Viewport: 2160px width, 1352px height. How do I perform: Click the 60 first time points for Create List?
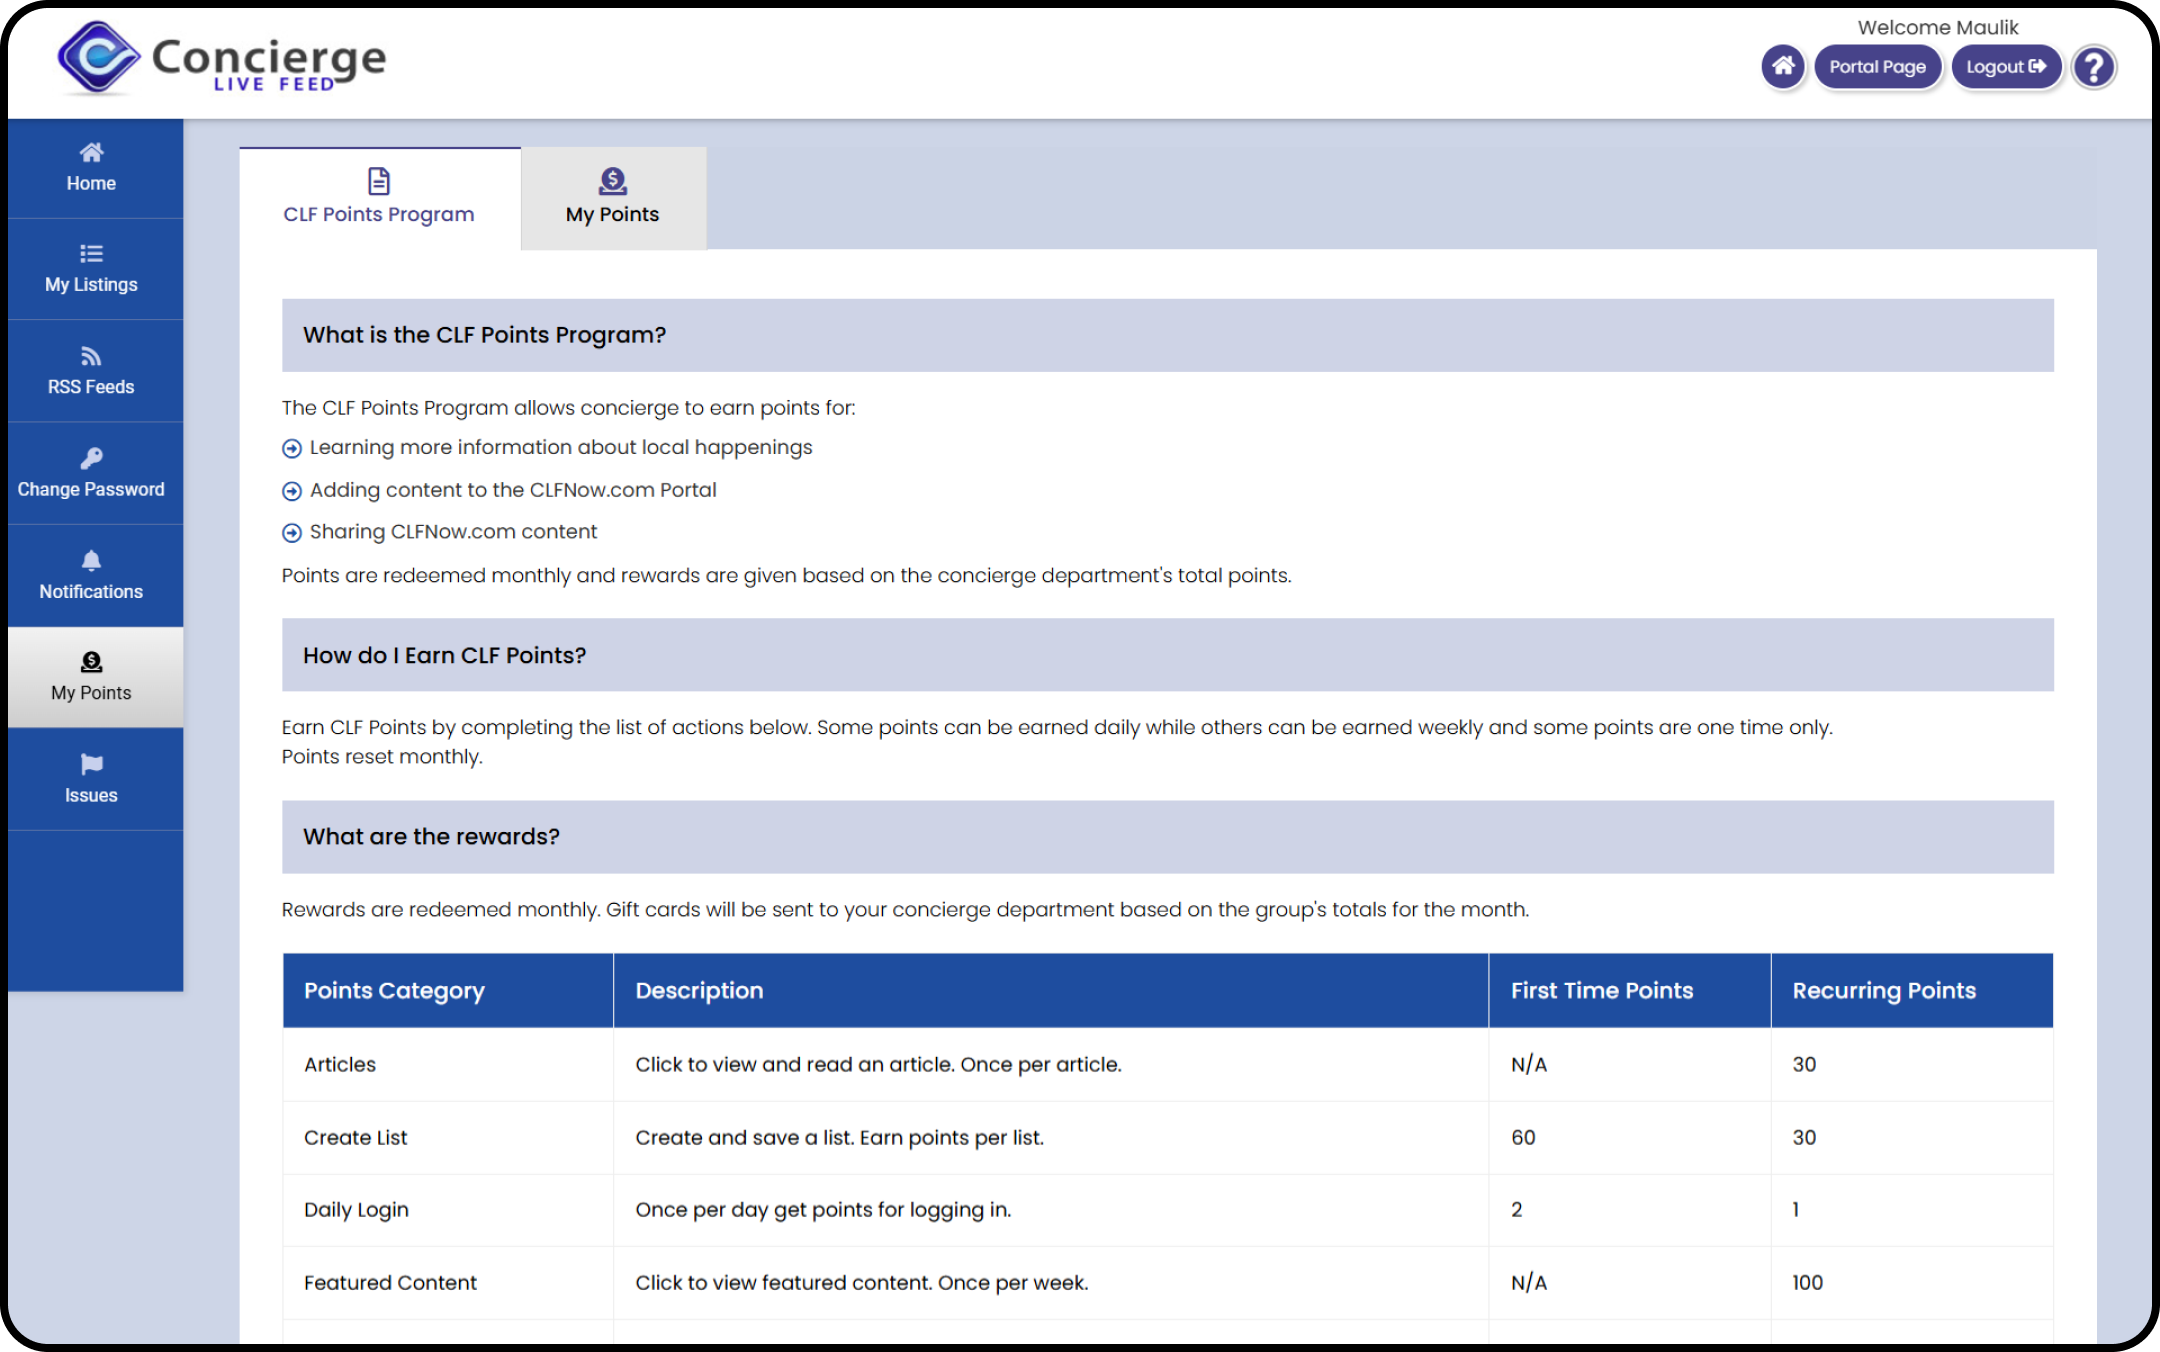pyautogui.click(x=1523, y=1137)
